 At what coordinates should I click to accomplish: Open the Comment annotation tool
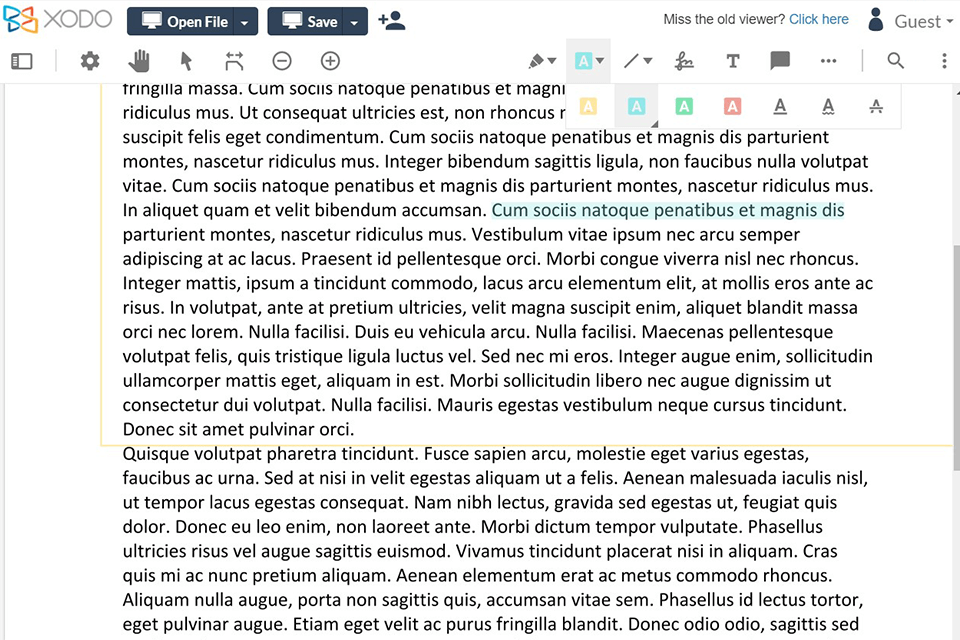781,61
